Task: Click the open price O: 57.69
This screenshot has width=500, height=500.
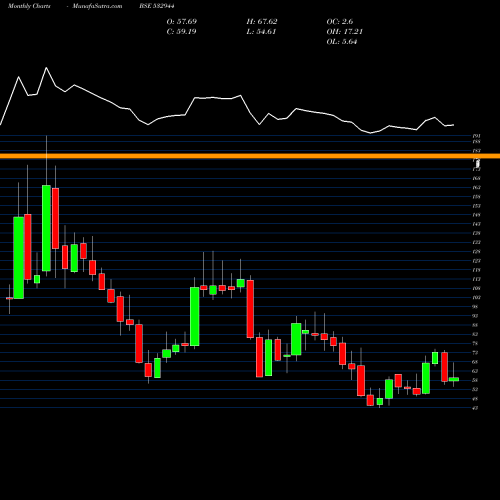Action: pos(182,22)
